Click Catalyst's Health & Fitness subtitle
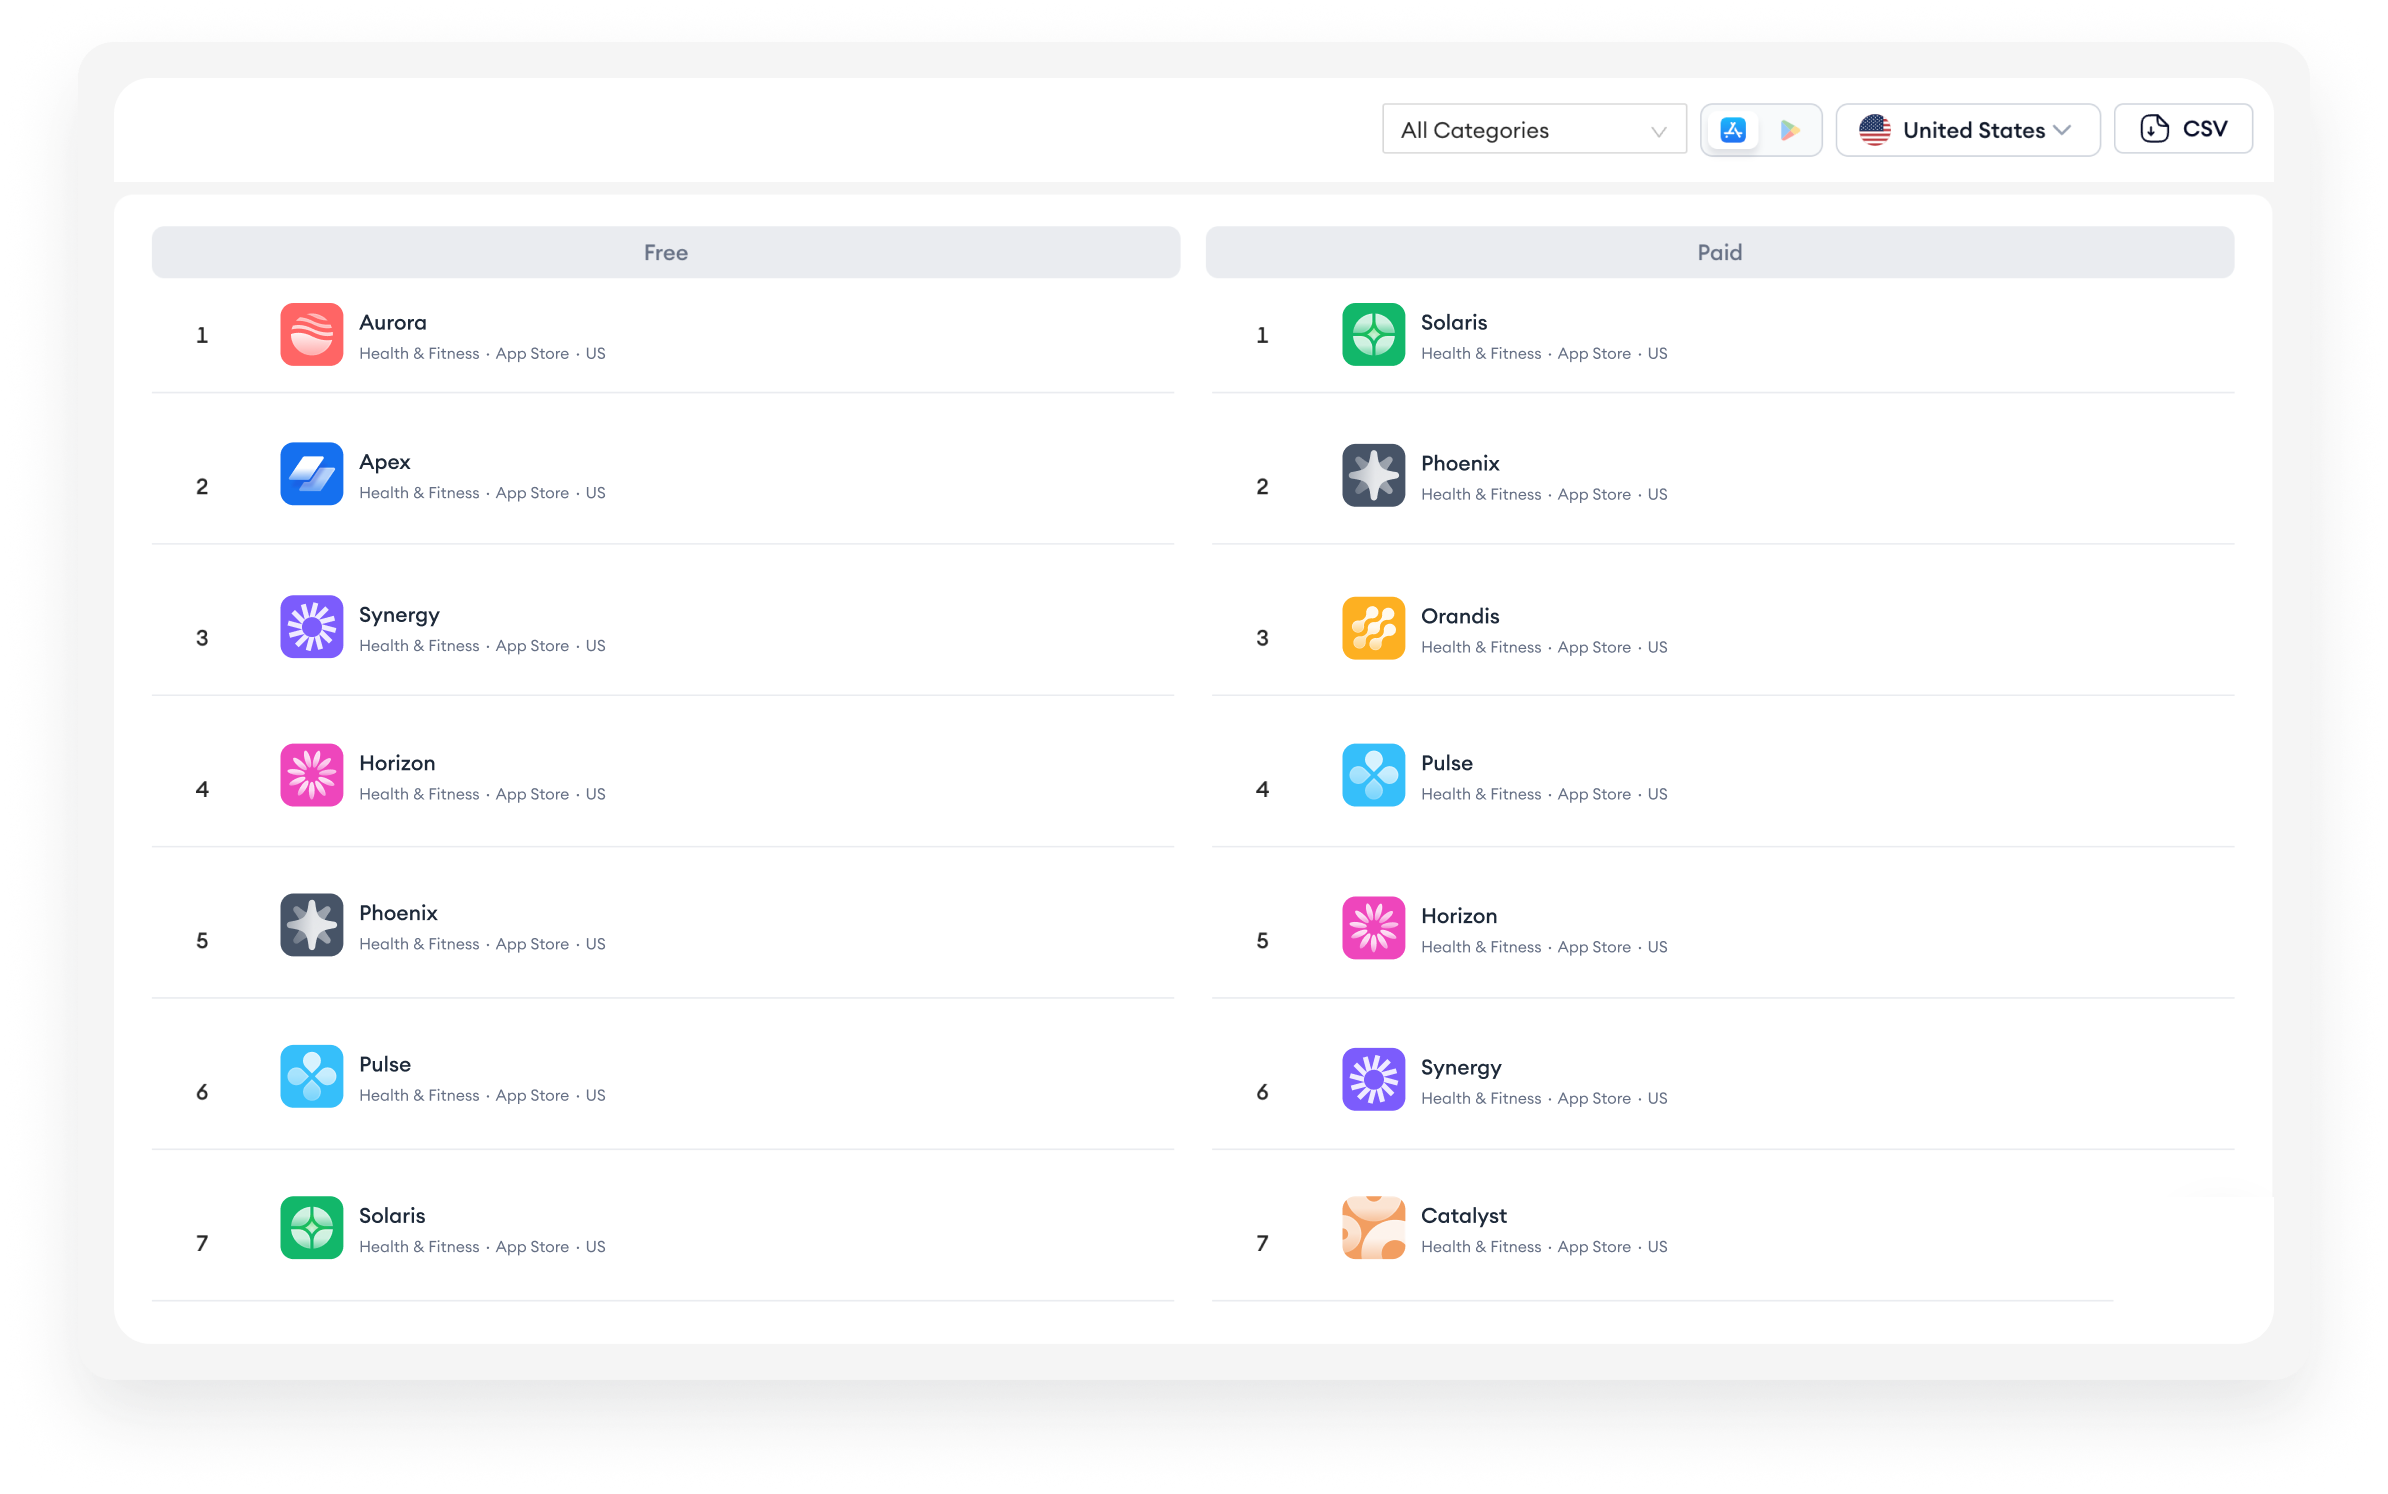Screen dimensions: 2388x1494 (x=1481, y=1247)
